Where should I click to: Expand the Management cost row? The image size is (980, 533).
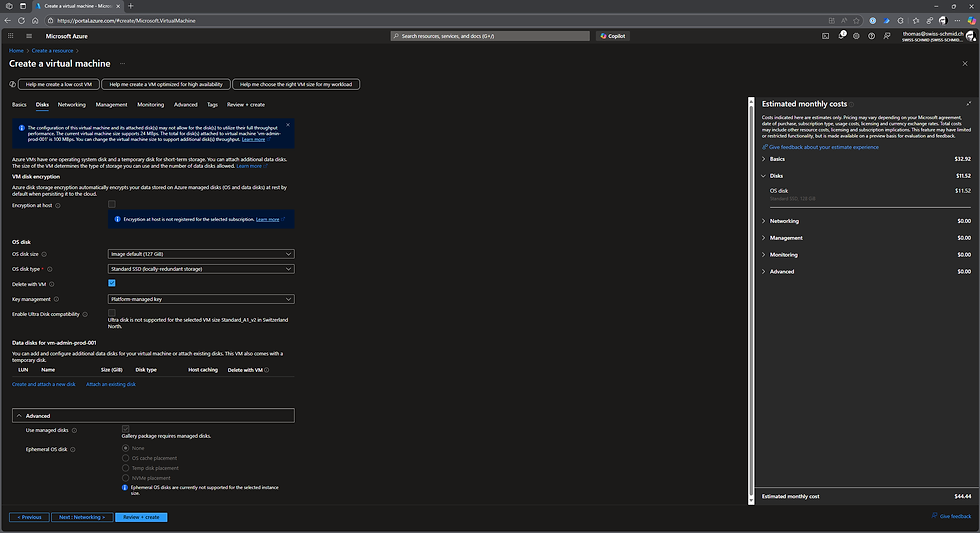point(866,237)
